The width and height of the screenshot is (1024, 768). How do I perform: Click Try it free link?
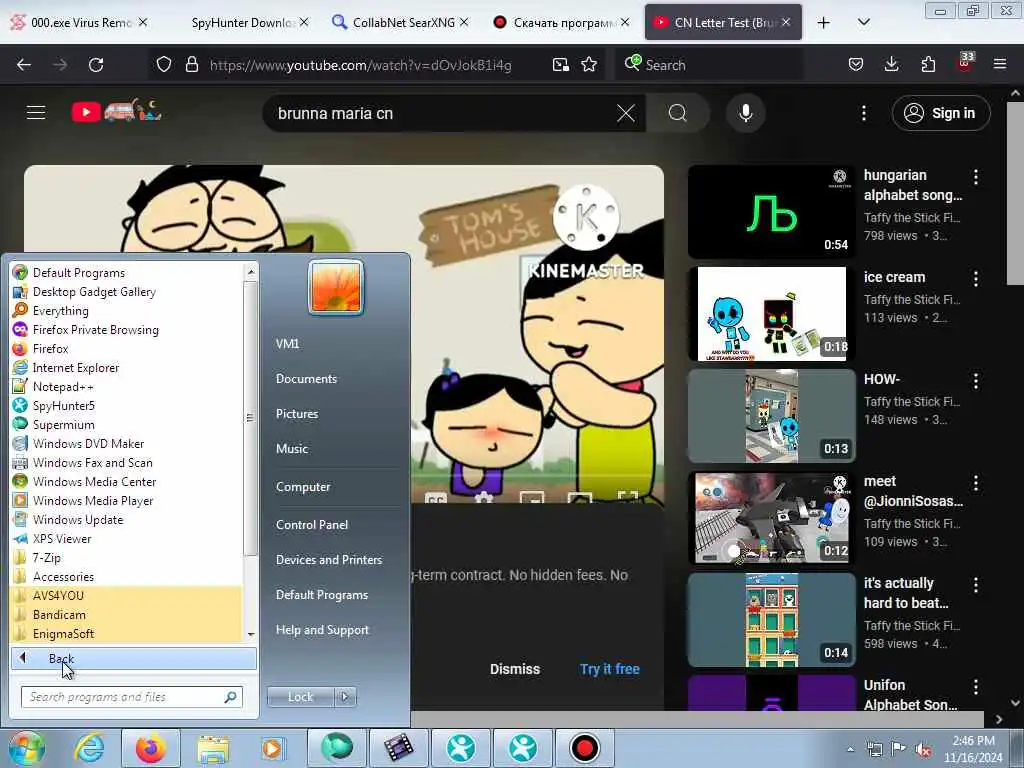click(x=610, y=669)
